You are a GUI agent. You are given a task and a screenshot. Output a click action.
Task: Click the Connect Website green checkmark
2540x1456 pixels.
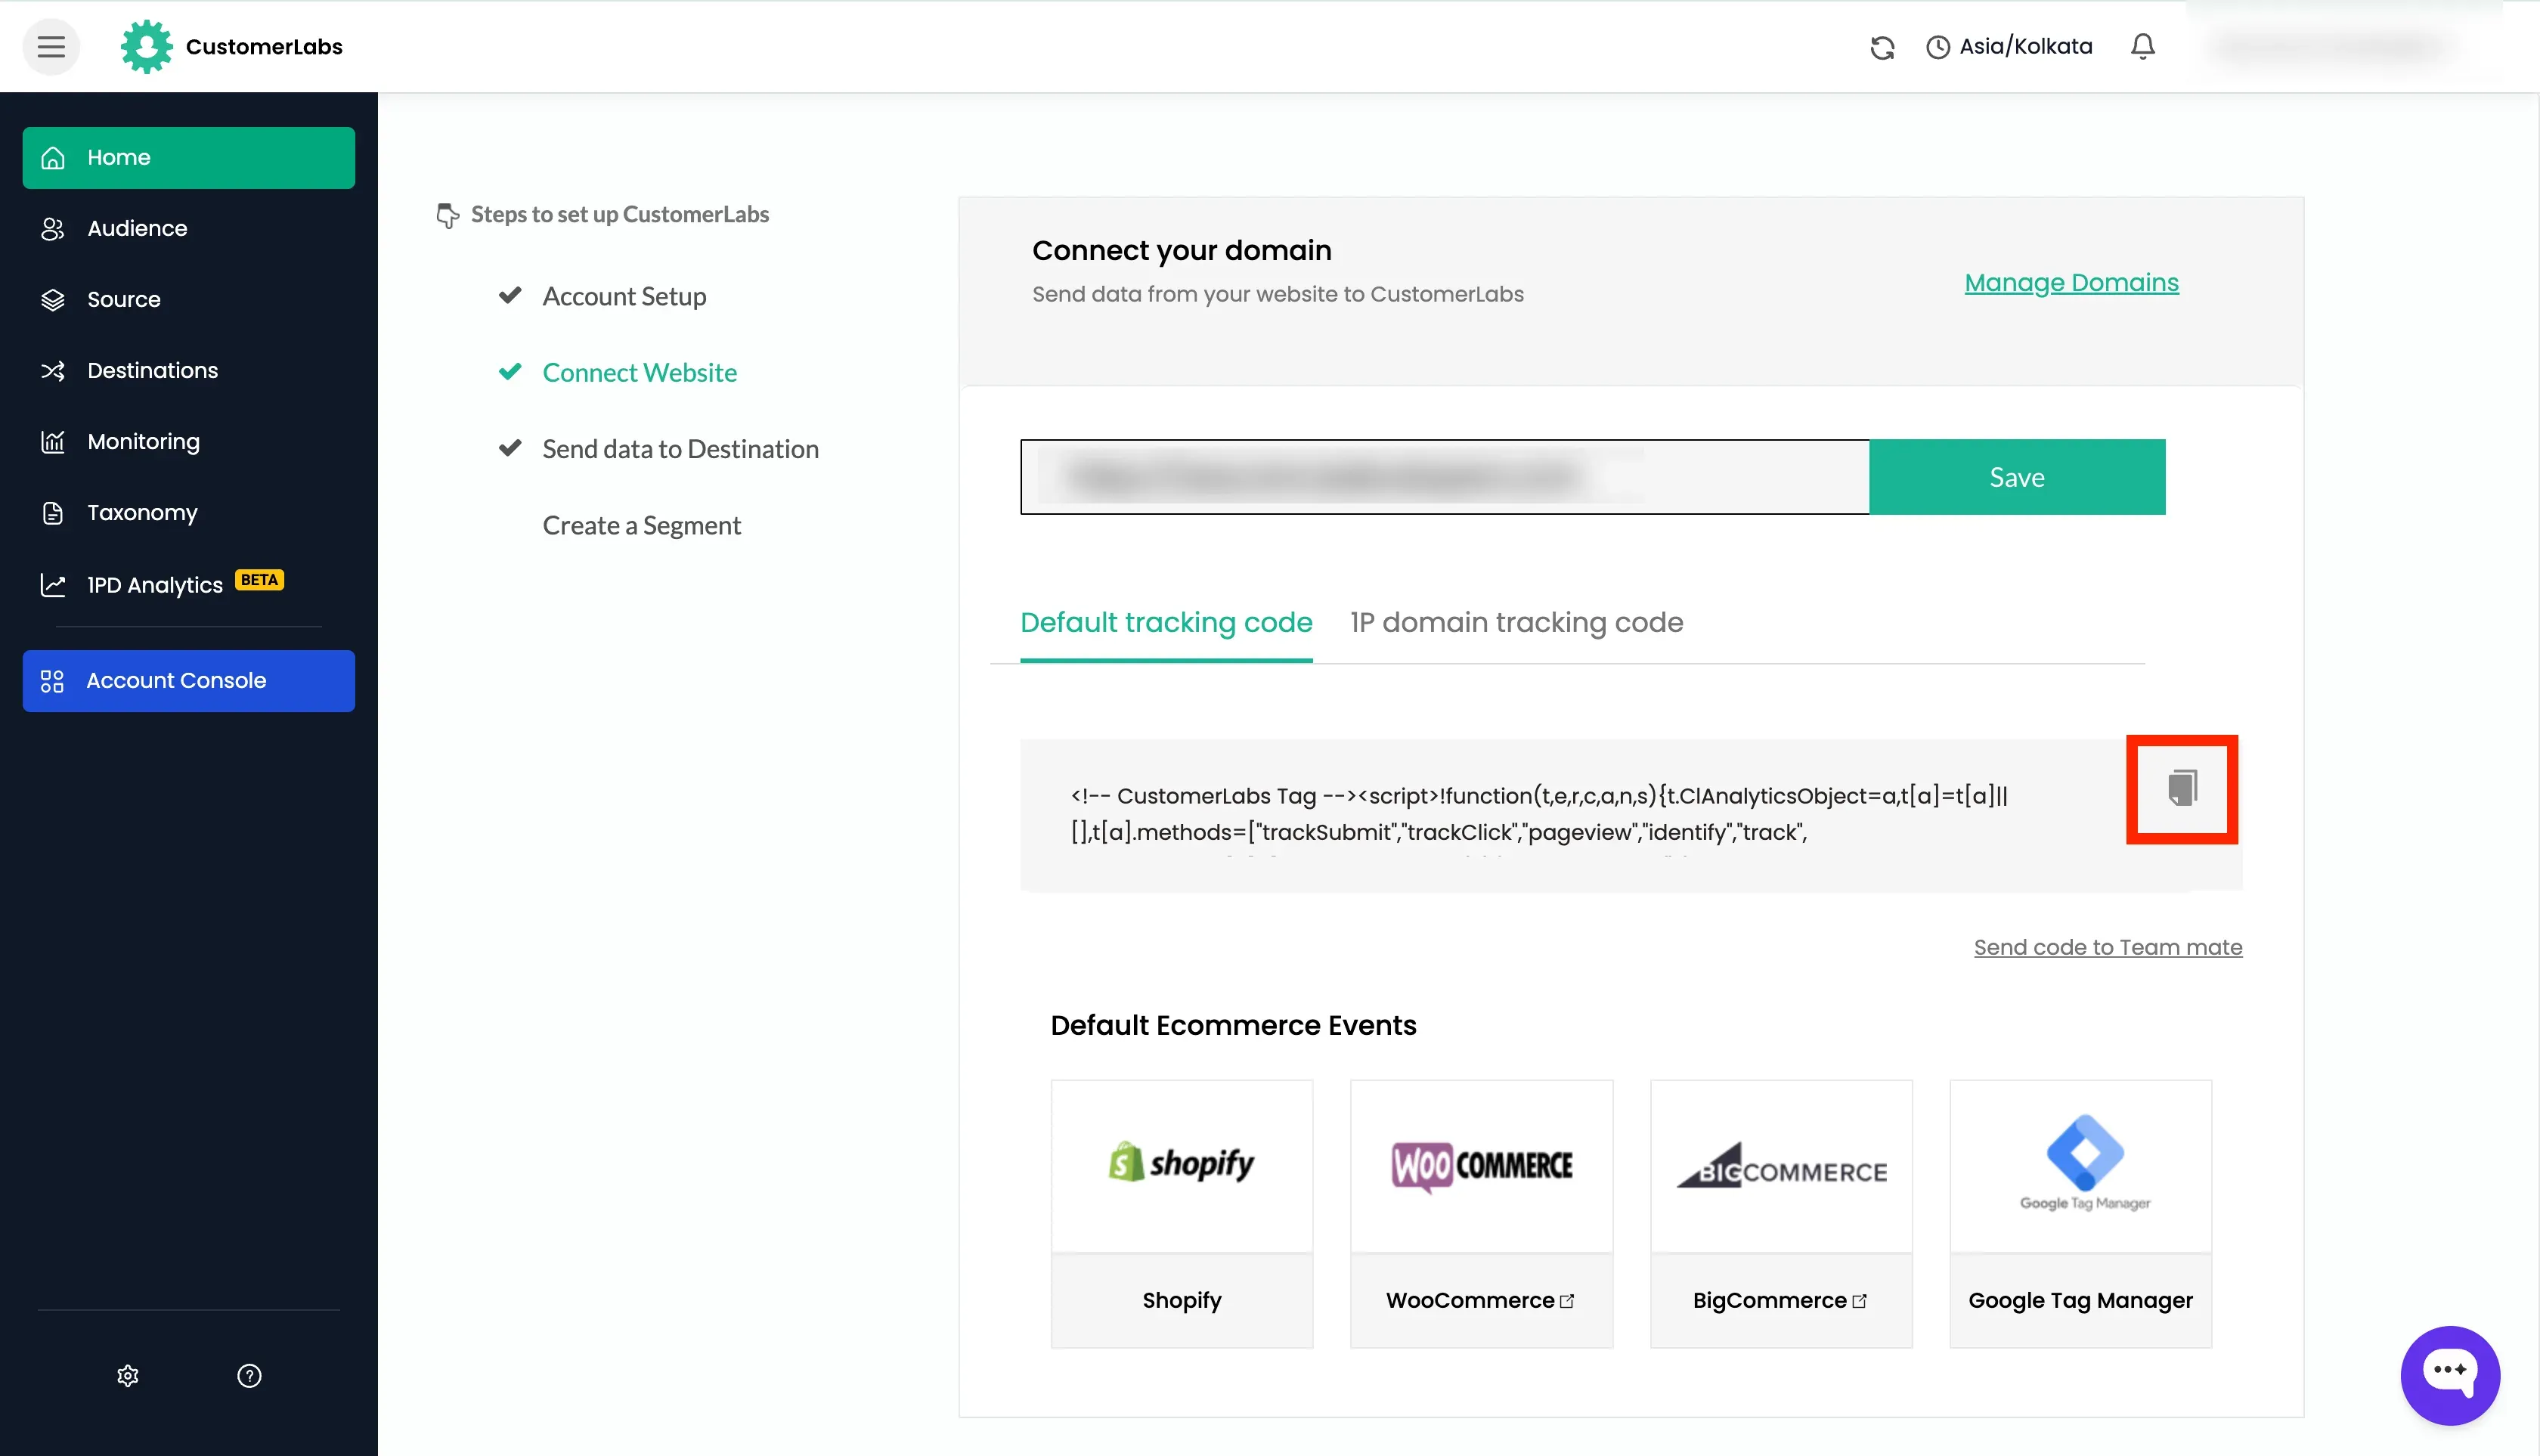[x=510, y=371]
